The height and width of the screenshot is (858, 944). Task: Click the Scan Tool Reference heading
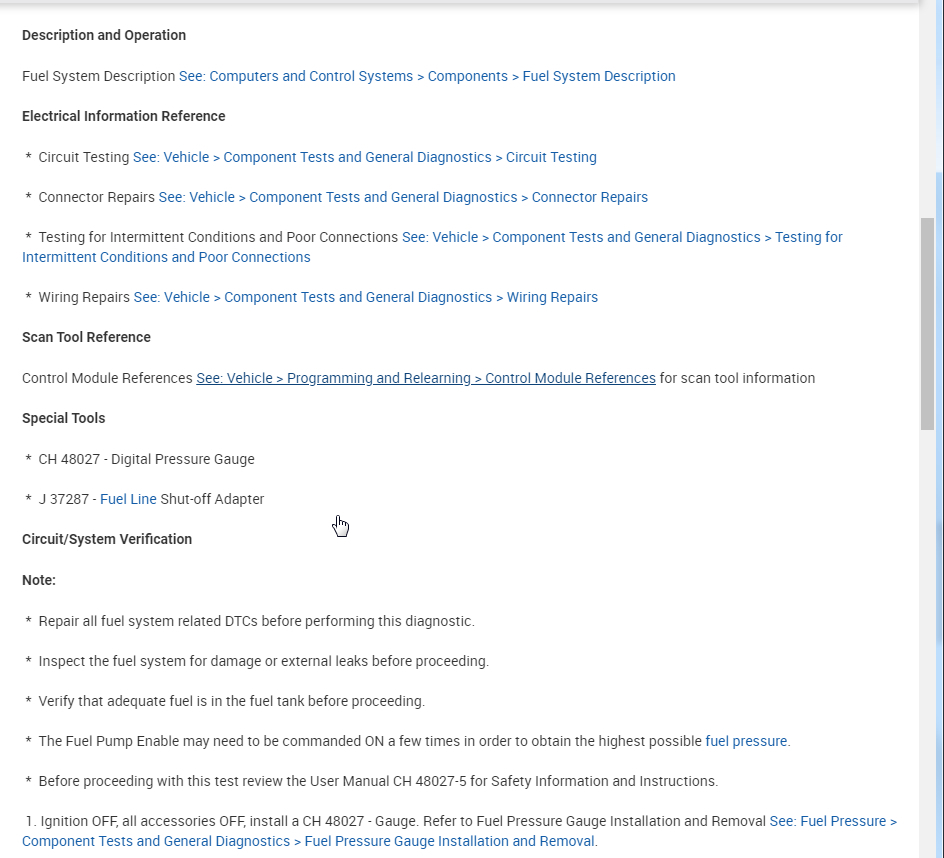(x=86, y=337)
